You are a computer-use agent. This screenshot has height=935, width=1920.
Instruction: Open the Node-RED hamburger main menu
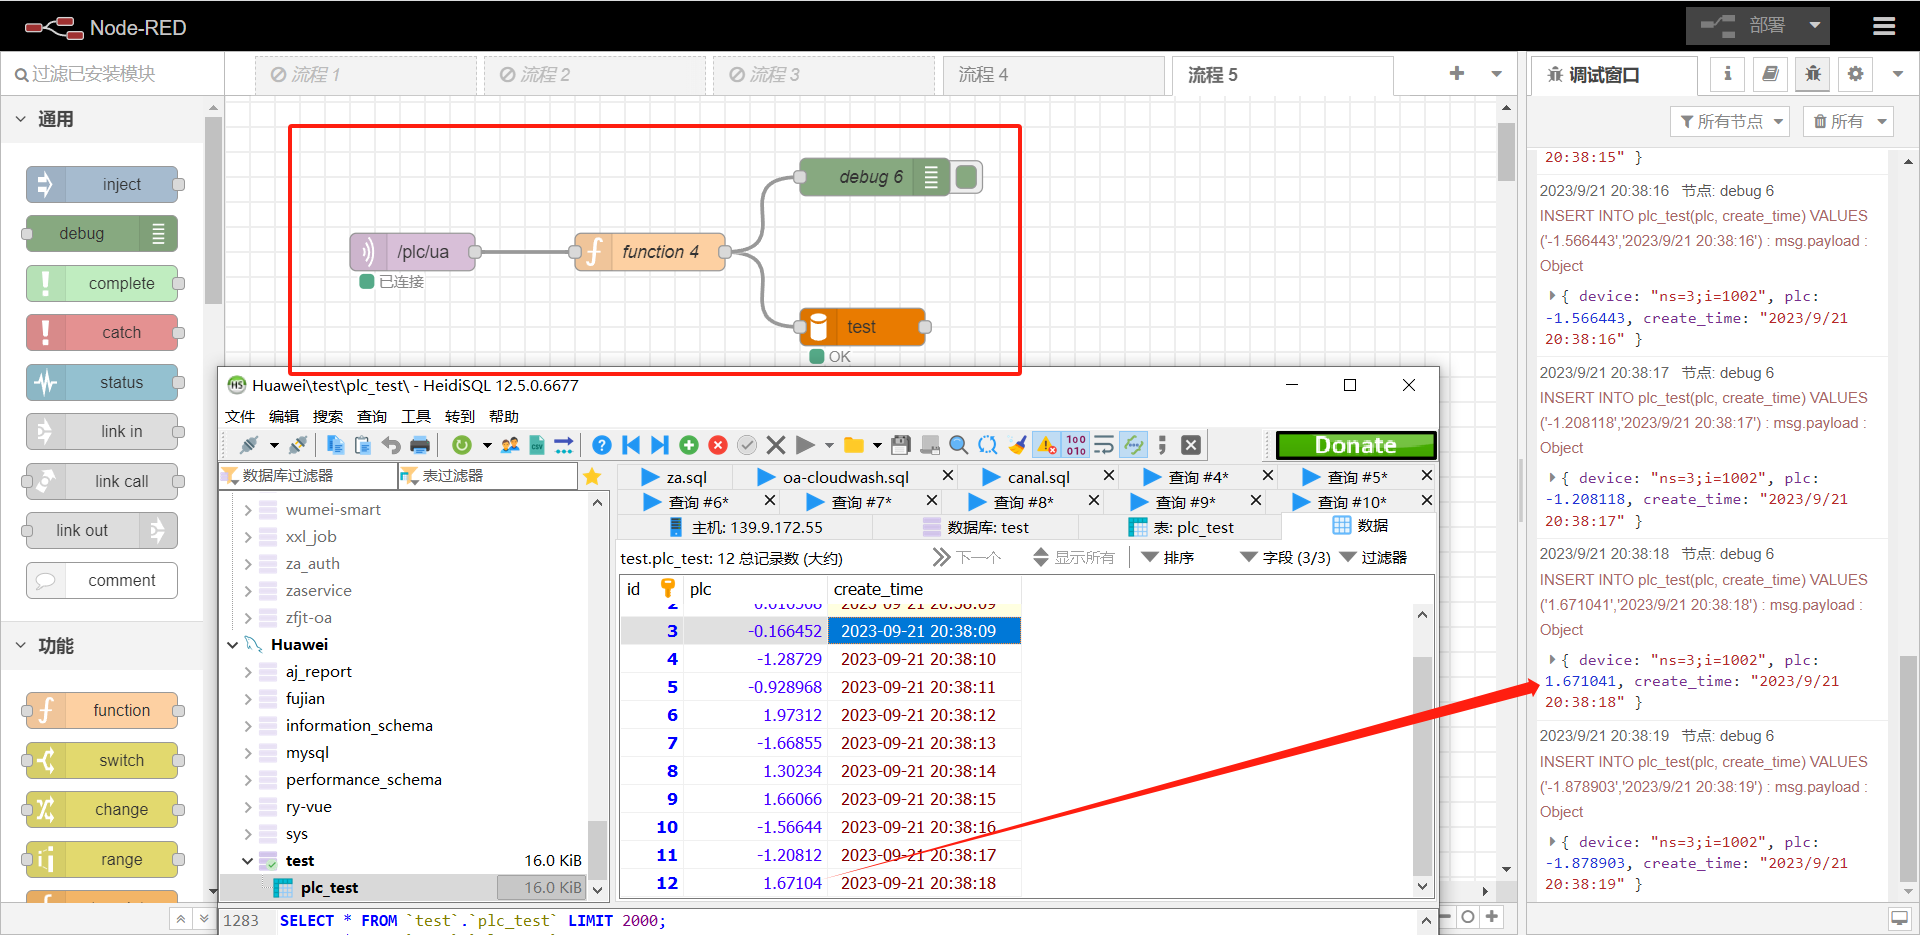coord(1884,27)
